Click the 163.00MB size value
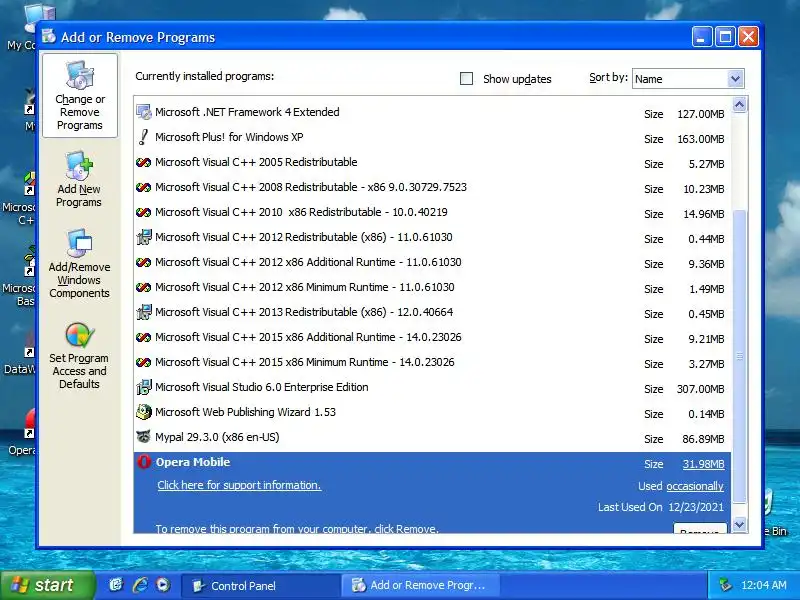This screenshot has width=800, height=600. pyautogui.click(x=701, y=139)
